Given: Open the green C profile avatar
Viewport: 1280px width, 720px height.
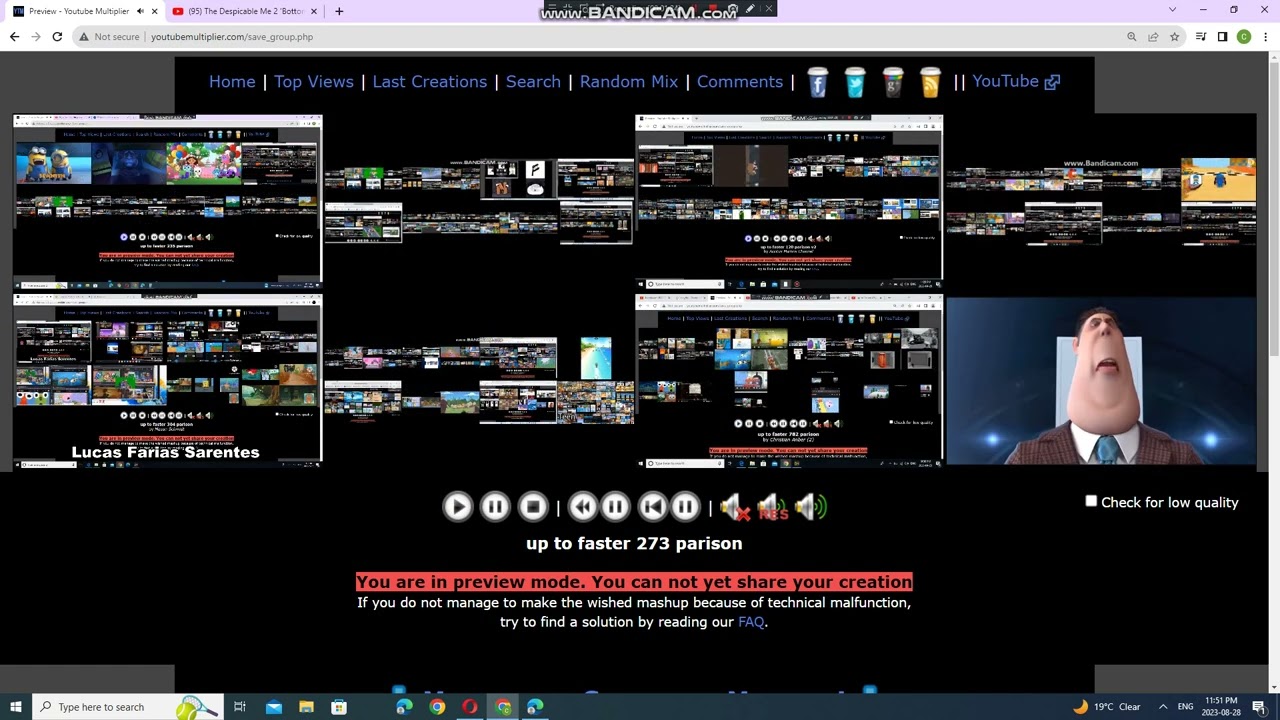Looking at the screenshot, I should pos(1244,37).
